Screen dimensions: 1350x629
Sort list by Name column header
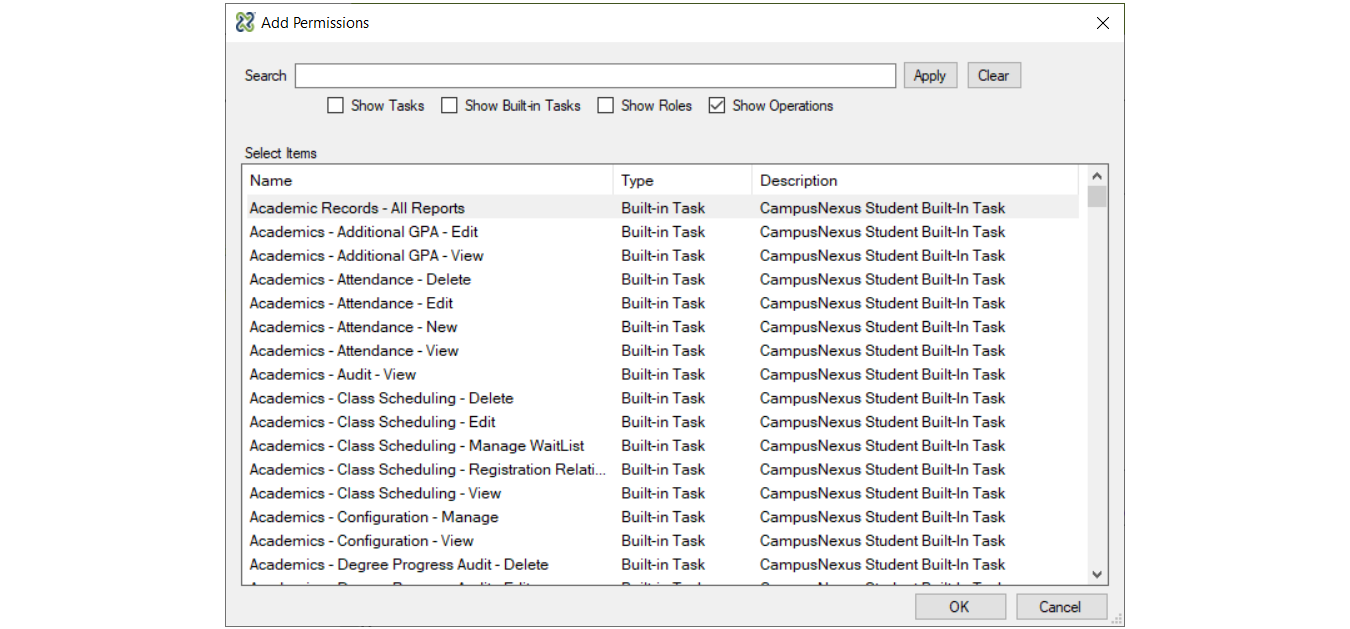click(x=428, y=181)
